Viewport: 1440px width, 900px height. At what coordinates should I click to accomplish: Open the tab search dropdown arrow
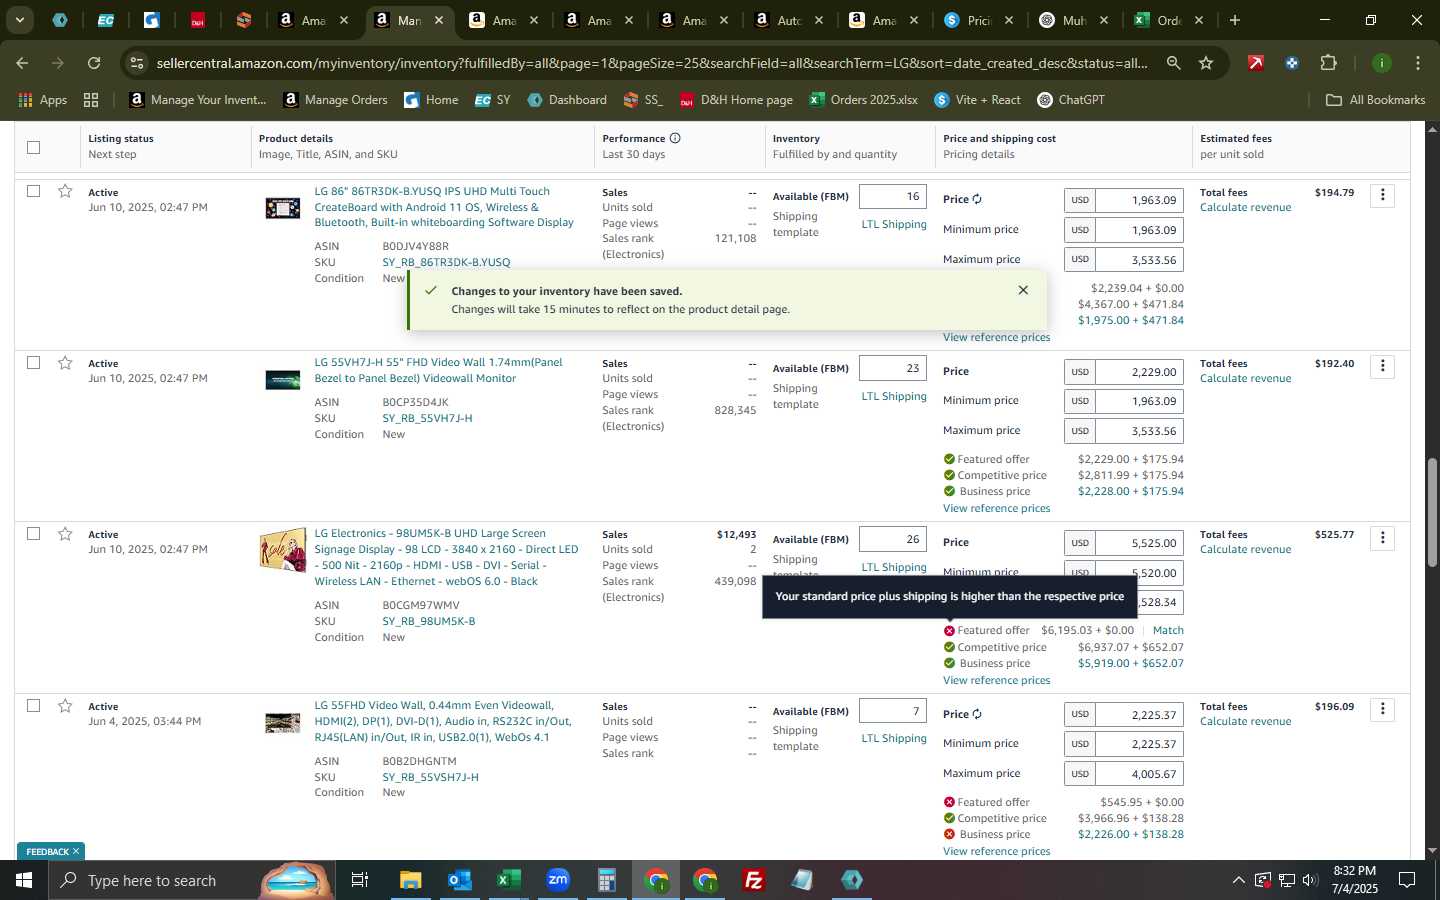tap(19, 20)
